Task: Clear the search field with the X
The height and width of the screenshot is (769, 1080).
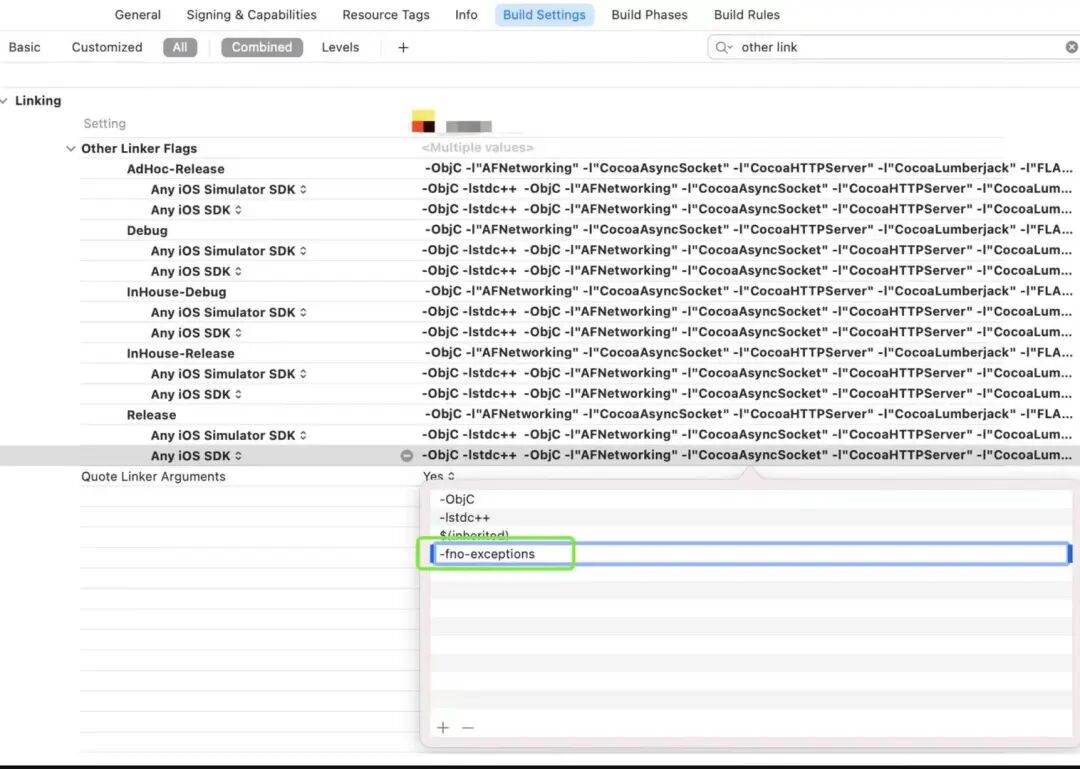Action: [1072, 47]
